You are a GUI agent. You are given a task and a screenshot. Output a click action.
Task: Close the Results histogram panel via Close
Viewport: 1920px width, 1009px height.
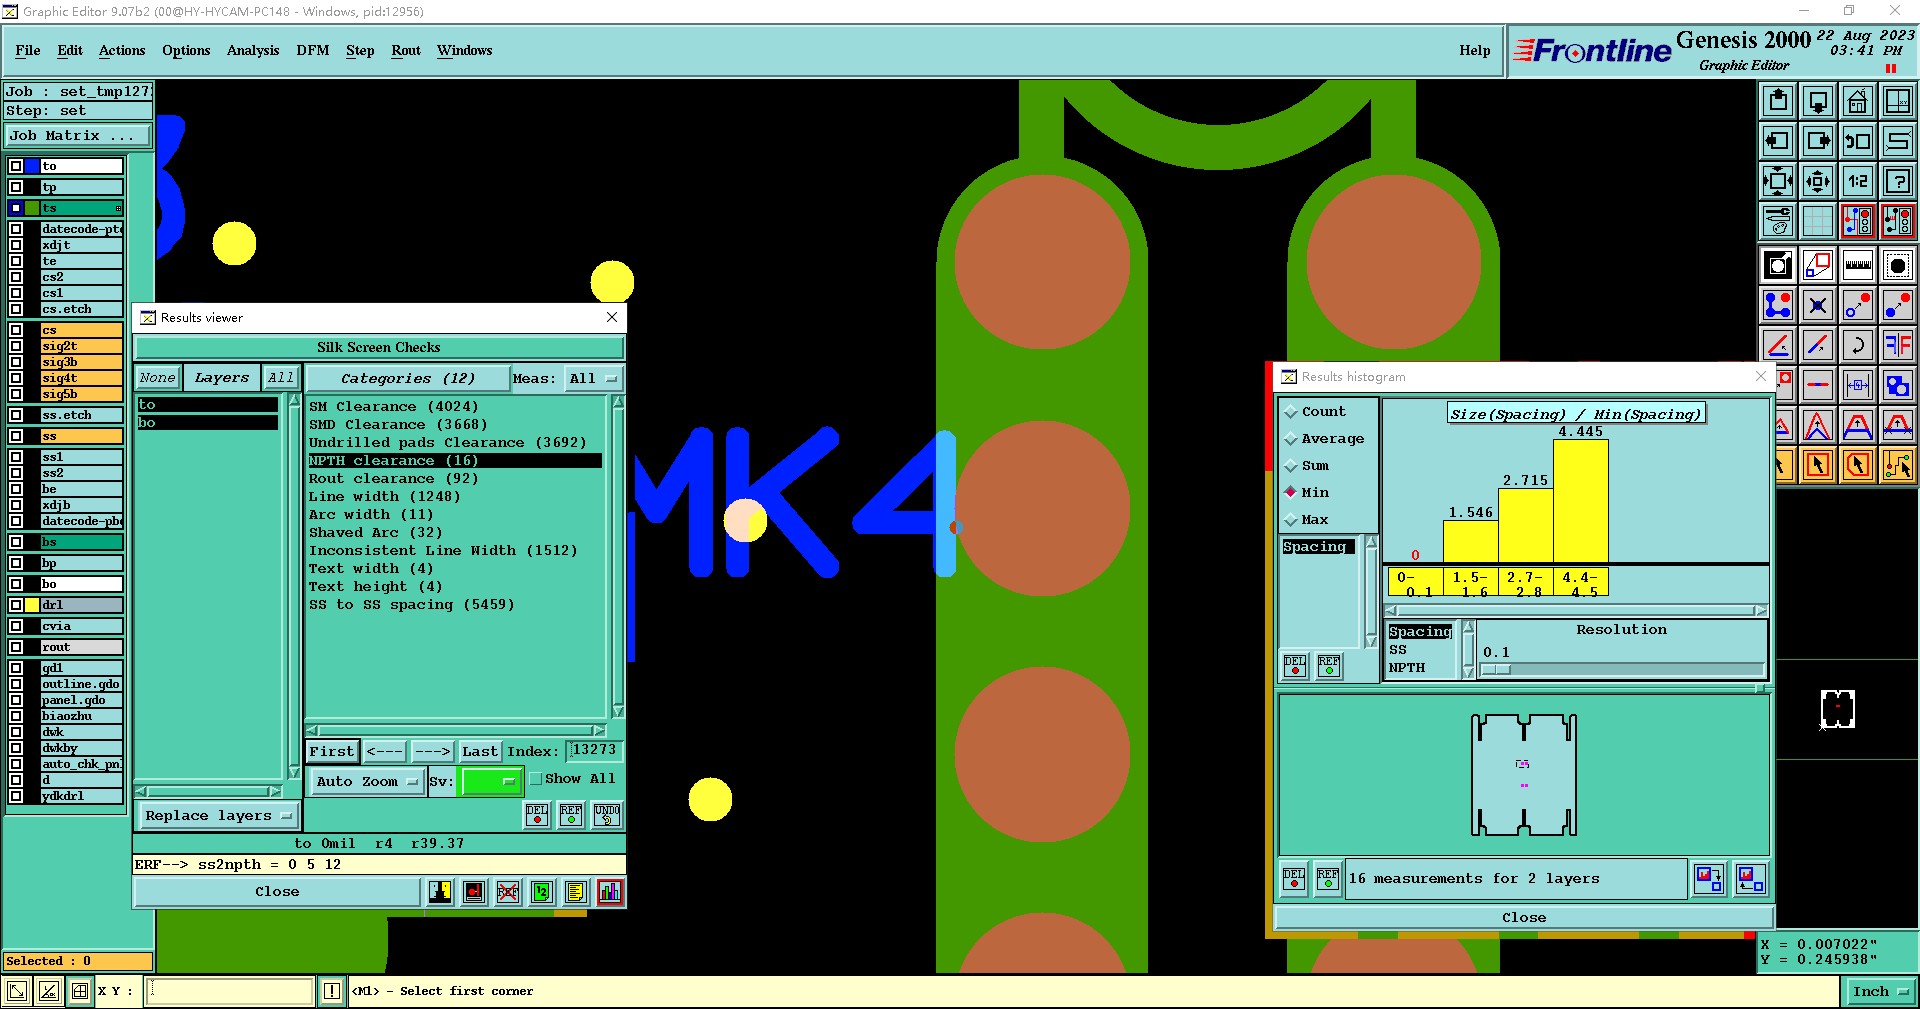tap(1523, 918)
